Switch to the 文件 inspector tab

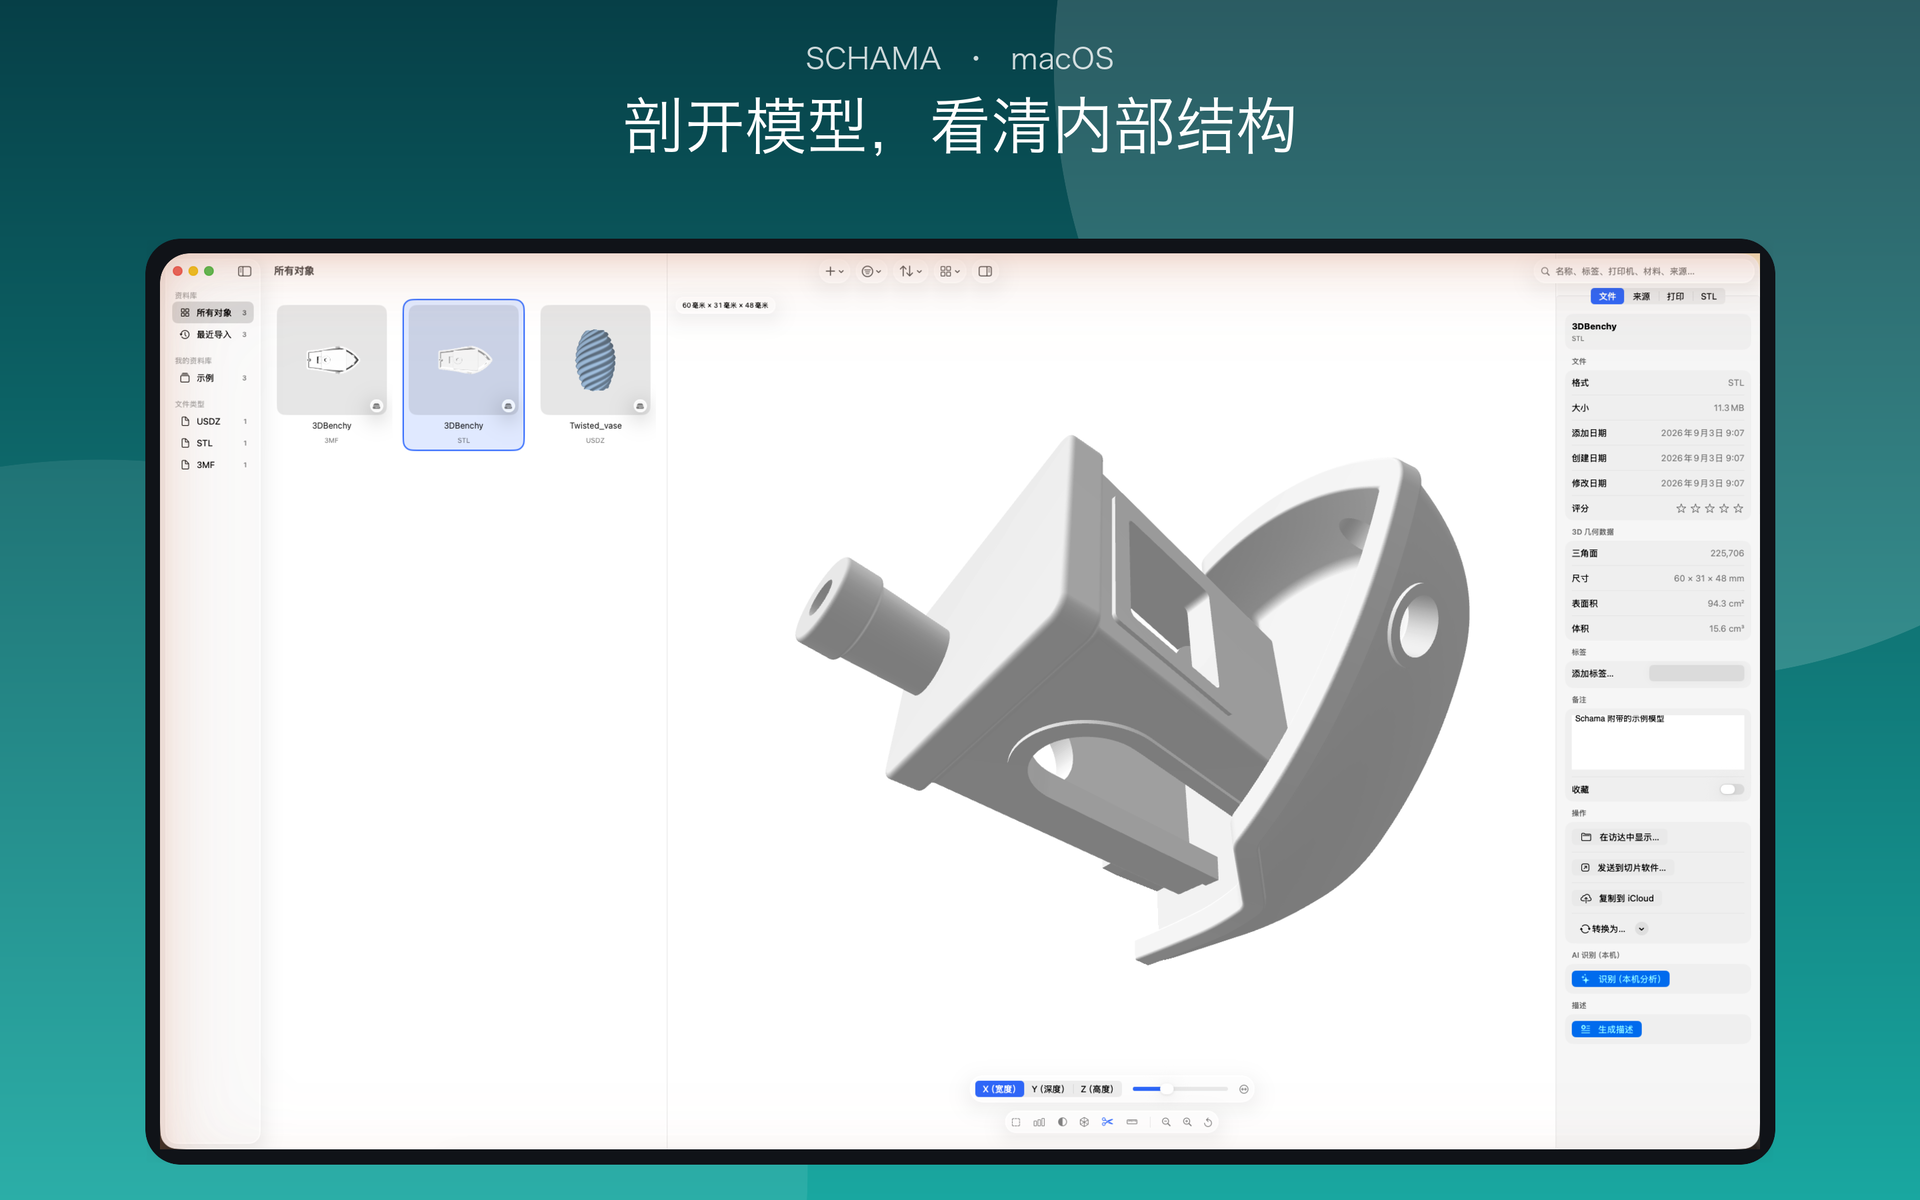[1607, 297]
